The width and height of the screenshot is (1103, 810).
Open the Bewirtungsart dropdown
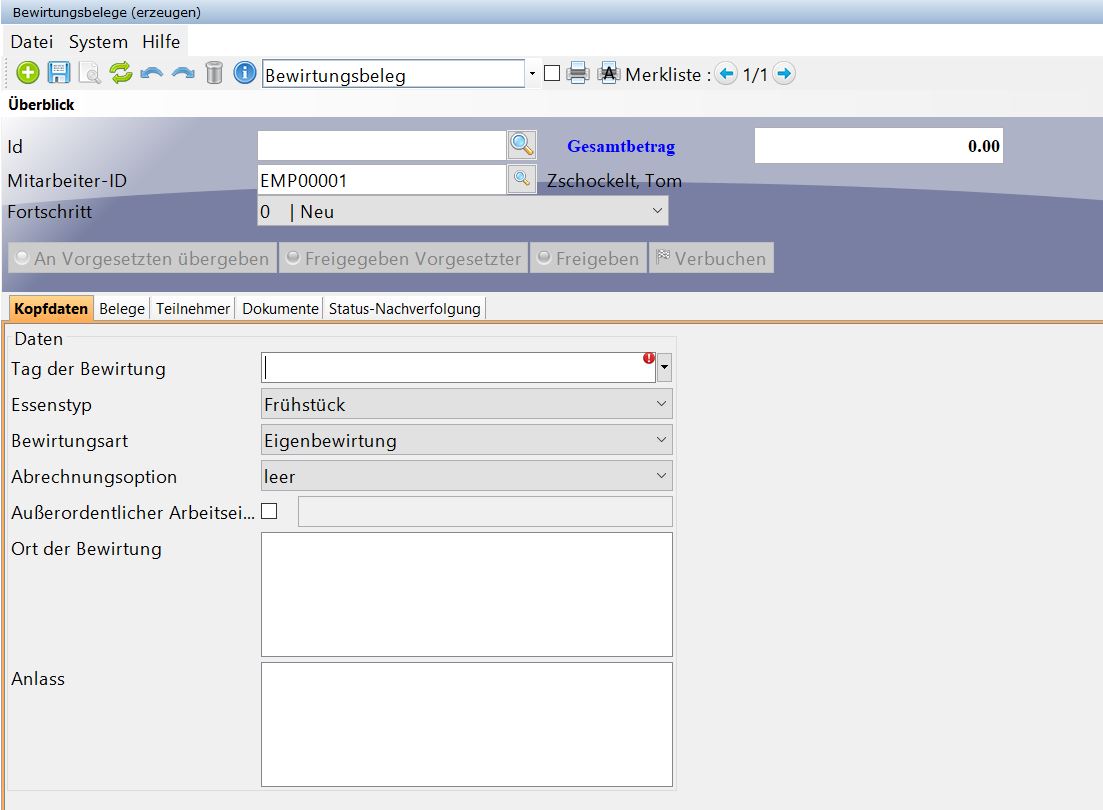(x=466, y=440)
